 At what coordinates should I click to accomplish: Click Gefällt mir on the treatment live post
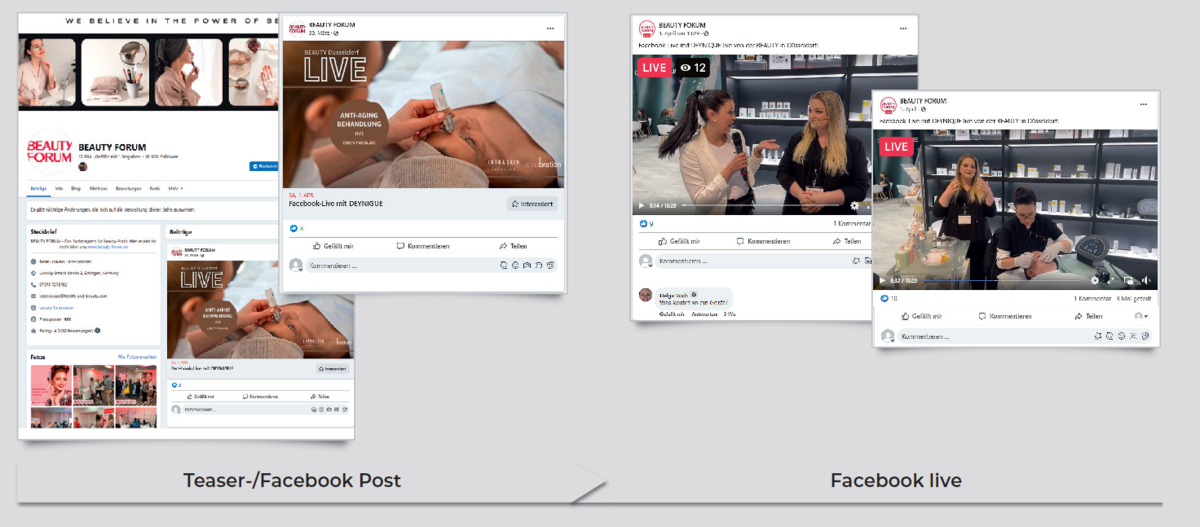(922, 316)
